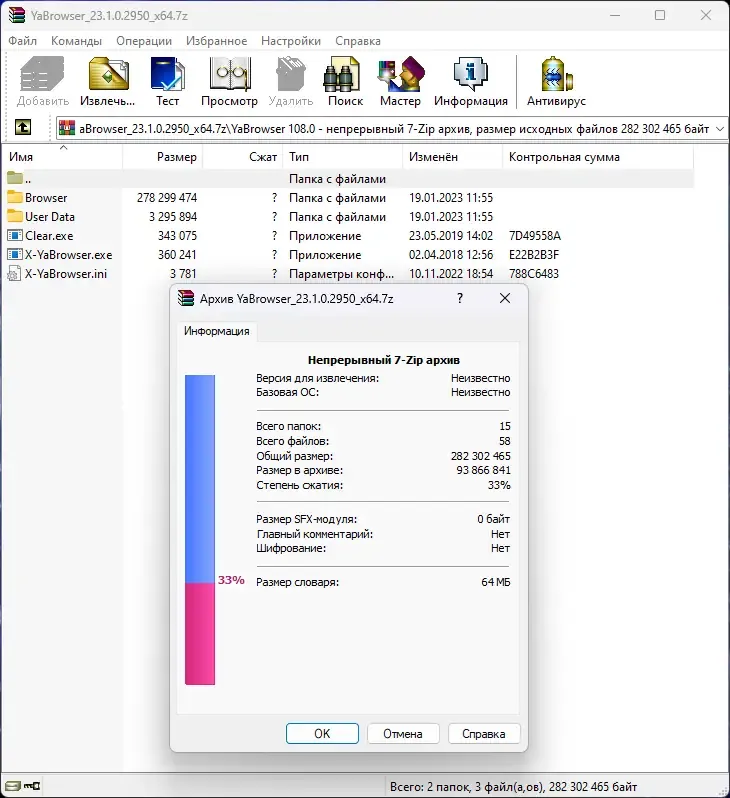
Task: Open the Команды menu
Action: point(76,41)
